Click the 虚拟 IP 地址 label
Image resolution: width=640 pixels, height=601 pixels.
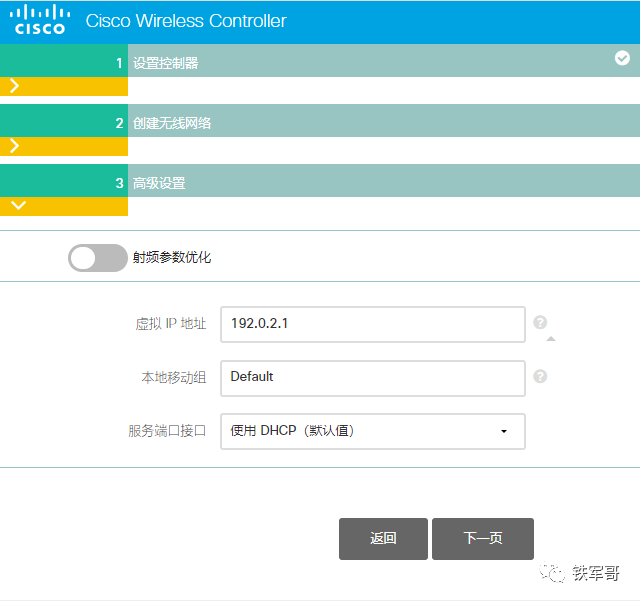click(x=171, y=324)
